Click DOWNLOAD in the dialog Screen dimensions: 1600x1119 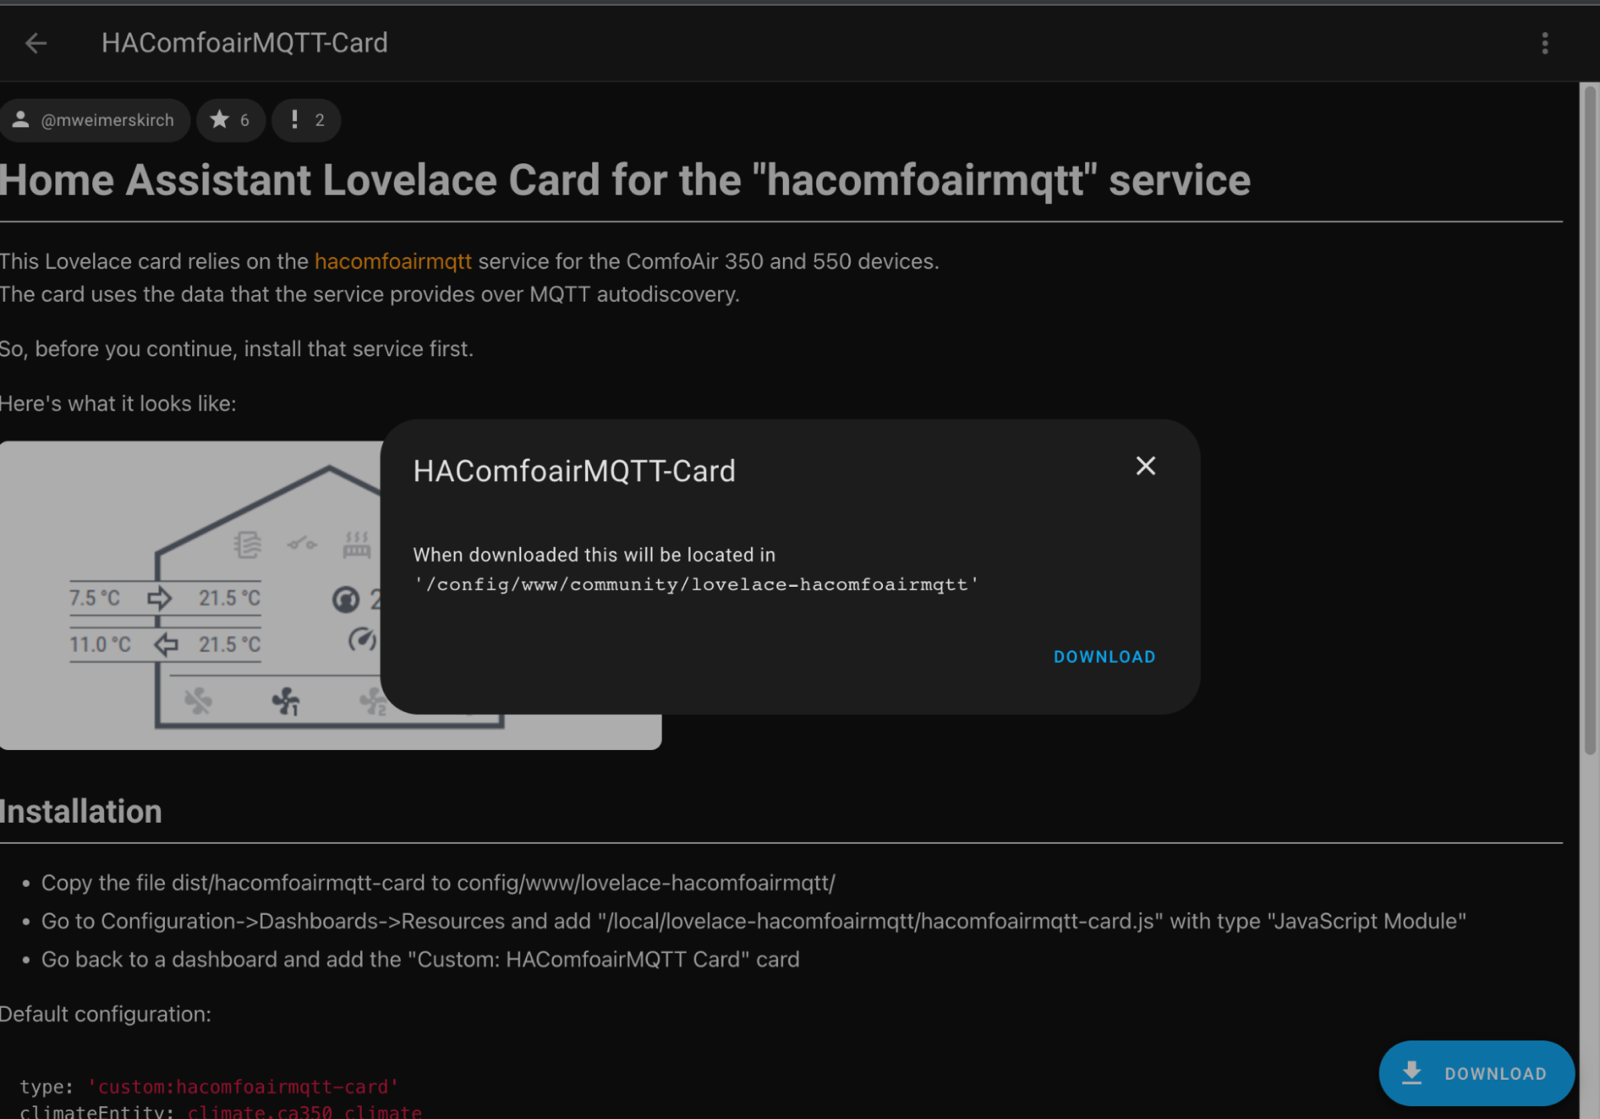[x=1104, y=657]
